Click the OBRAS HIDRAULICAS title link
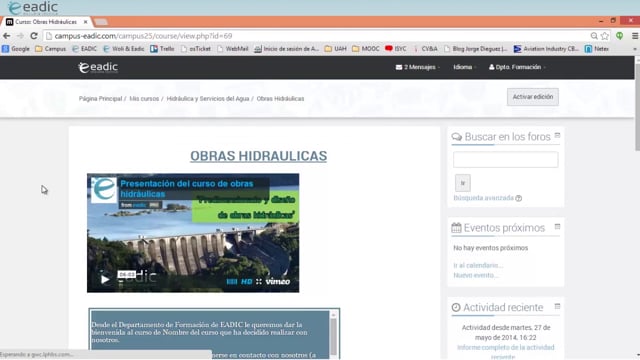Screen dimensions: 640x360 (258, 156)
